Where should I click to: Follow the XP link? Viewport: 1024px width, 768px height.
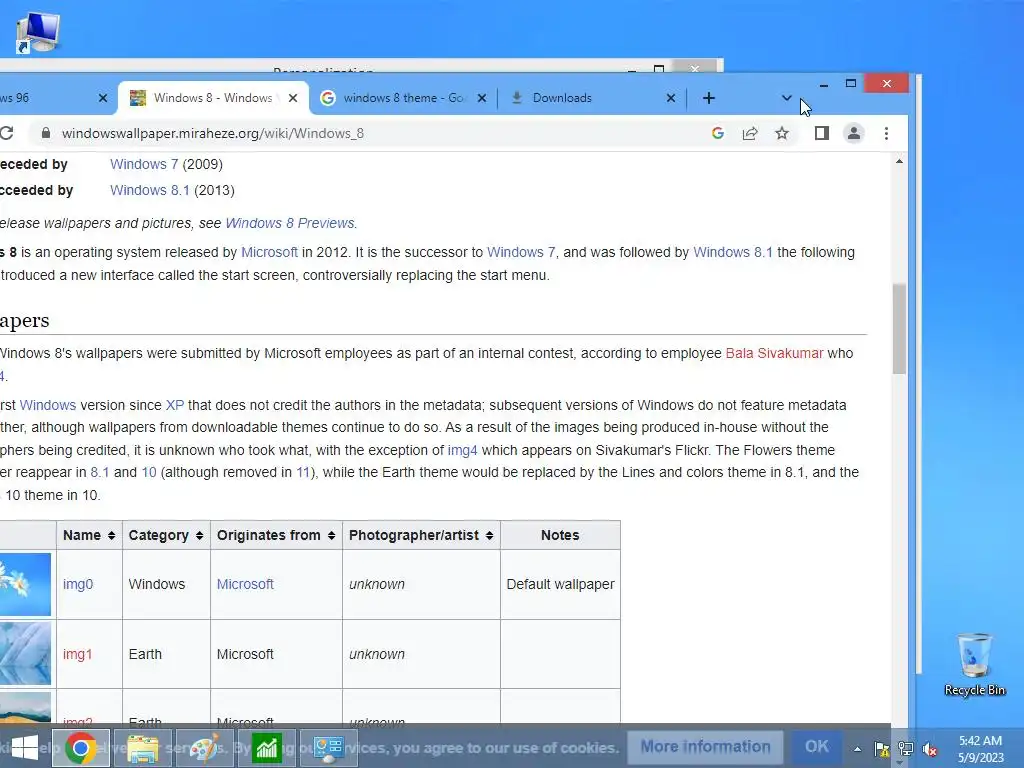point(174,406)
